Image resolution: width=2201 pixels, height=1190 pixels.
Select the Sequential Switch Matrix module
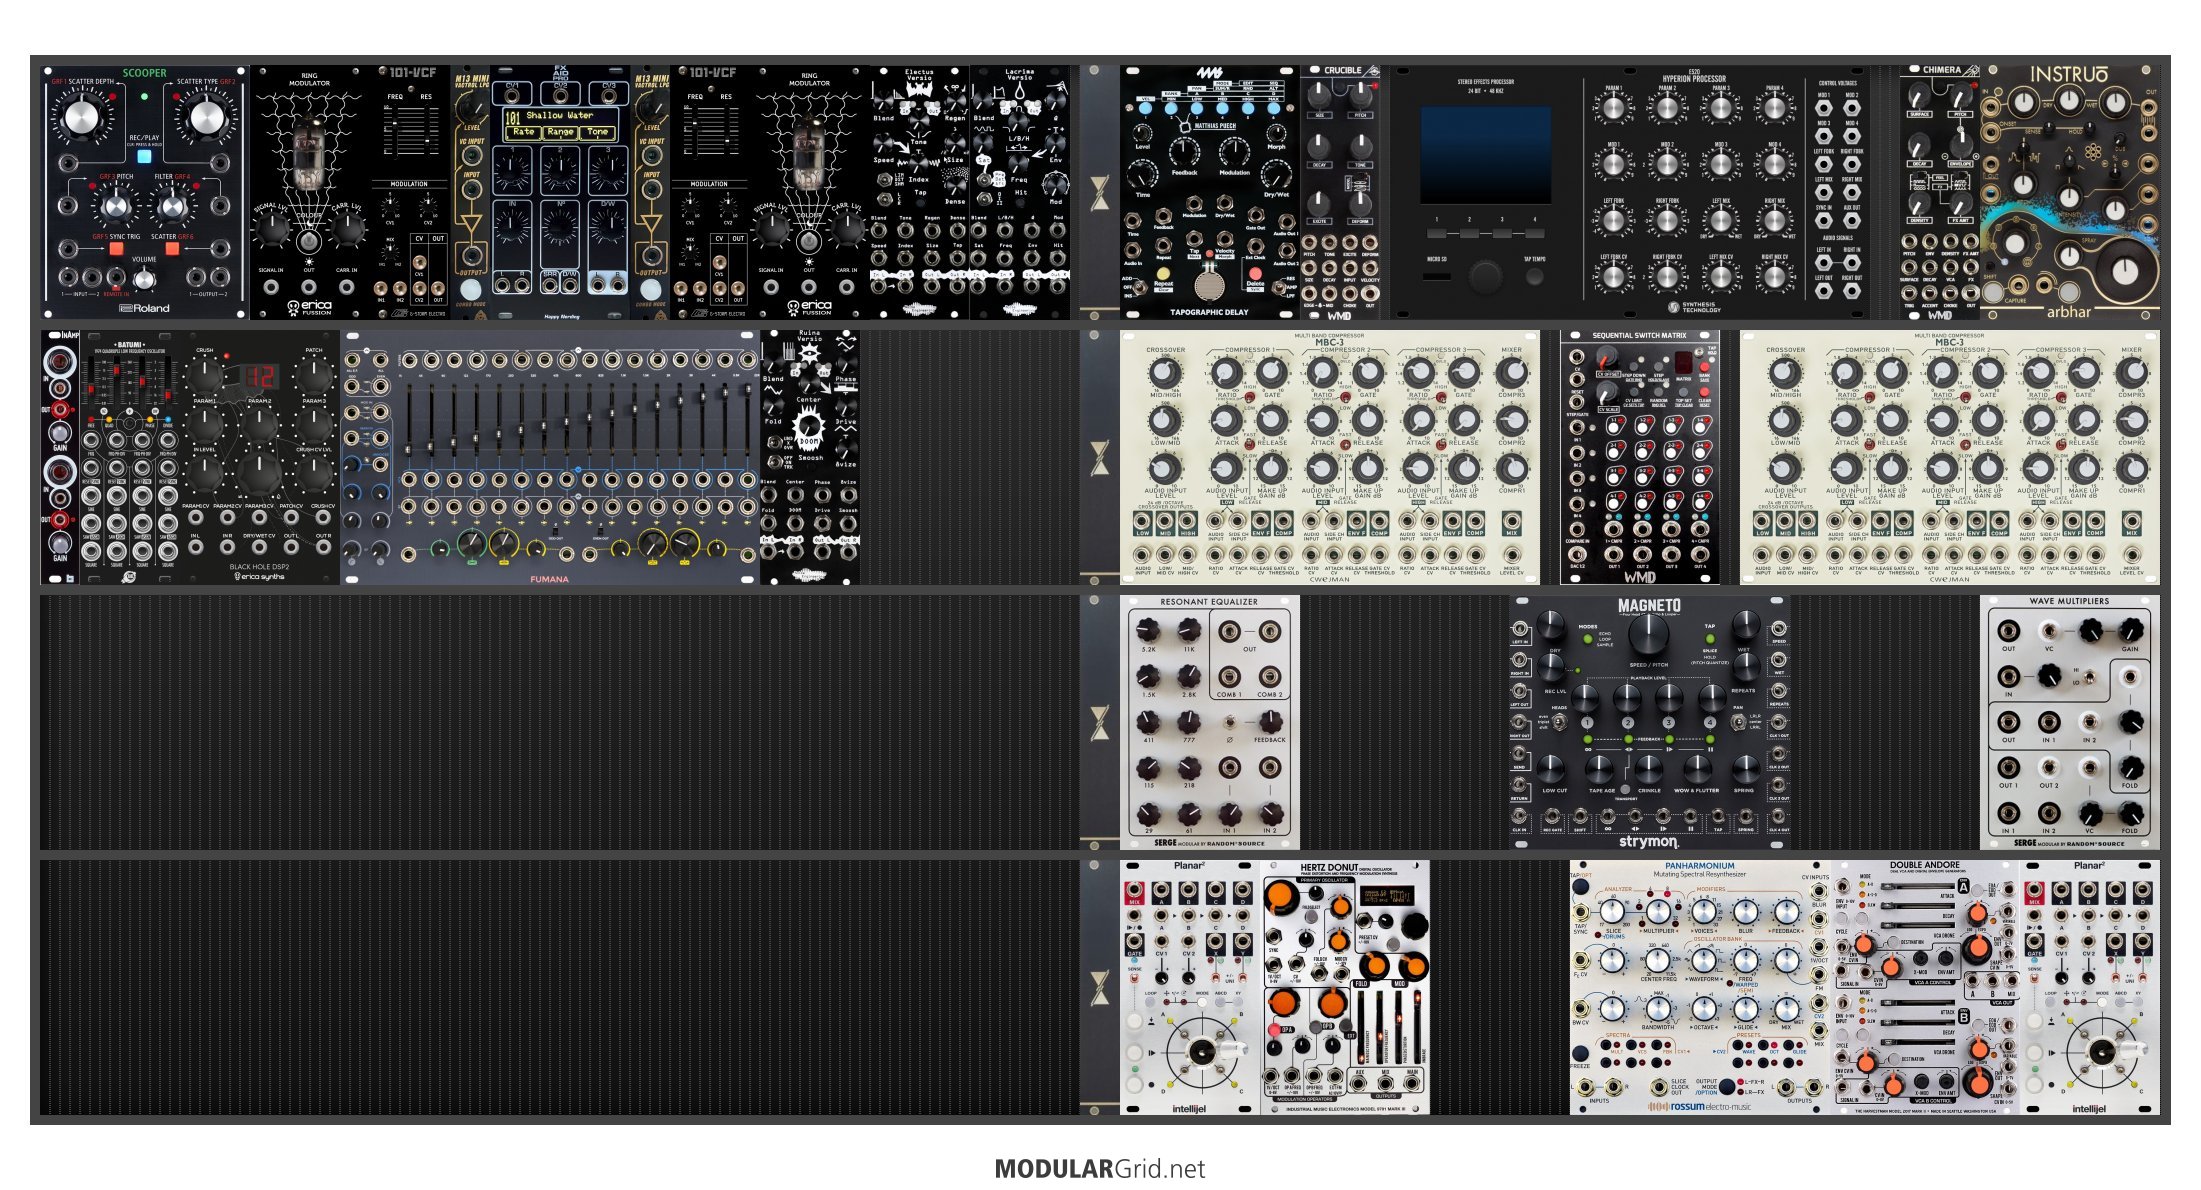[x=1640, y=458]
